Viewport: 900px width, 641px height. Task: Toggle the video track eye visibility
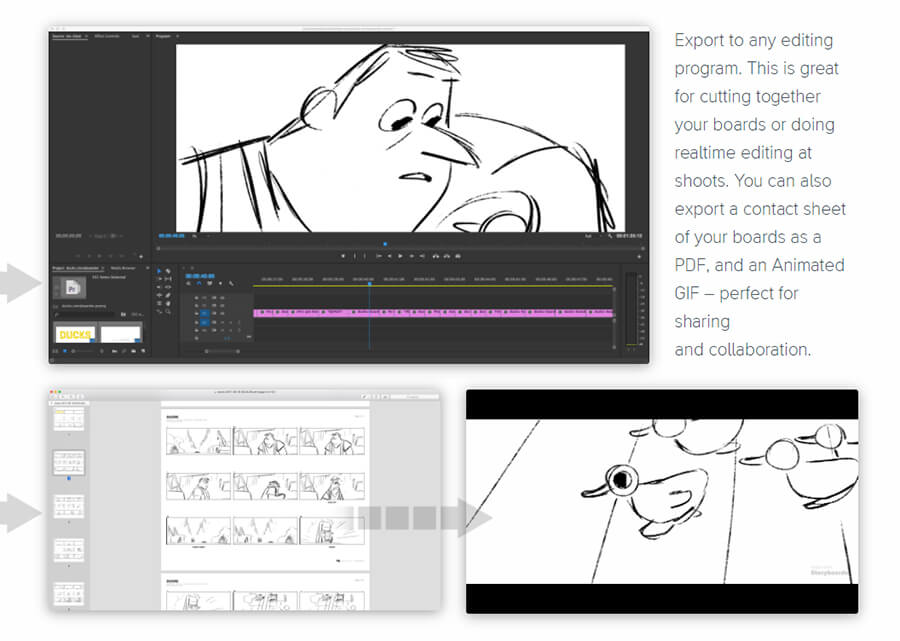[214, 313]
